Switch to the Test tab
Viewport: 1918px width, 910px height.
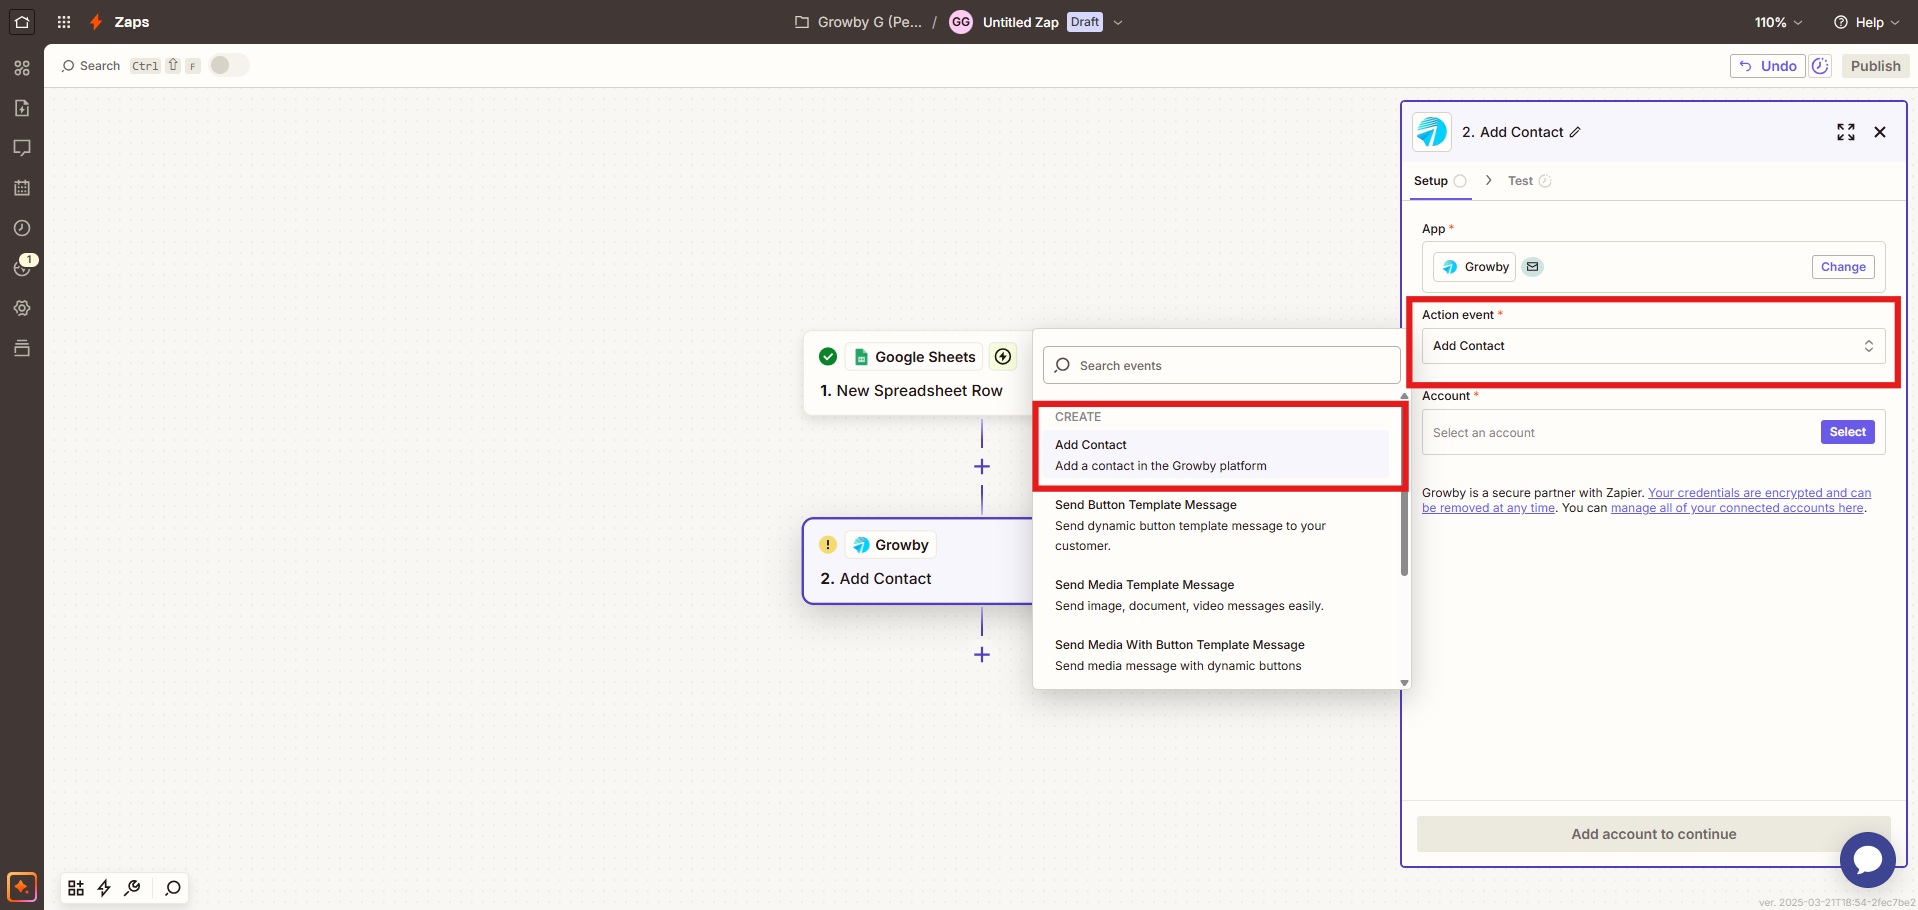[x=1529, y=181]
